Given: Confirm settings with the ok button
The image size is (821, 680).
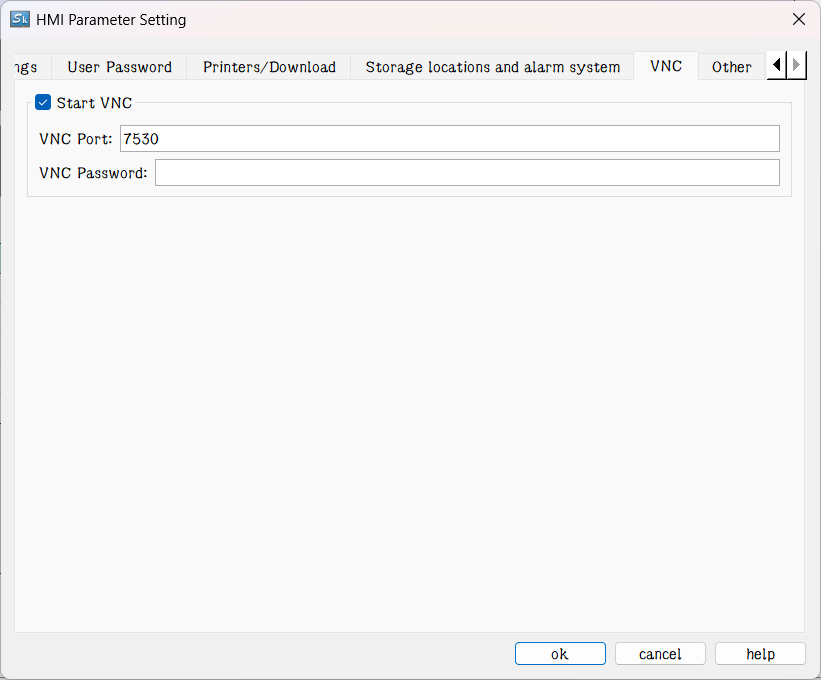Looking at the screenshot, I should tap(560, 654).
